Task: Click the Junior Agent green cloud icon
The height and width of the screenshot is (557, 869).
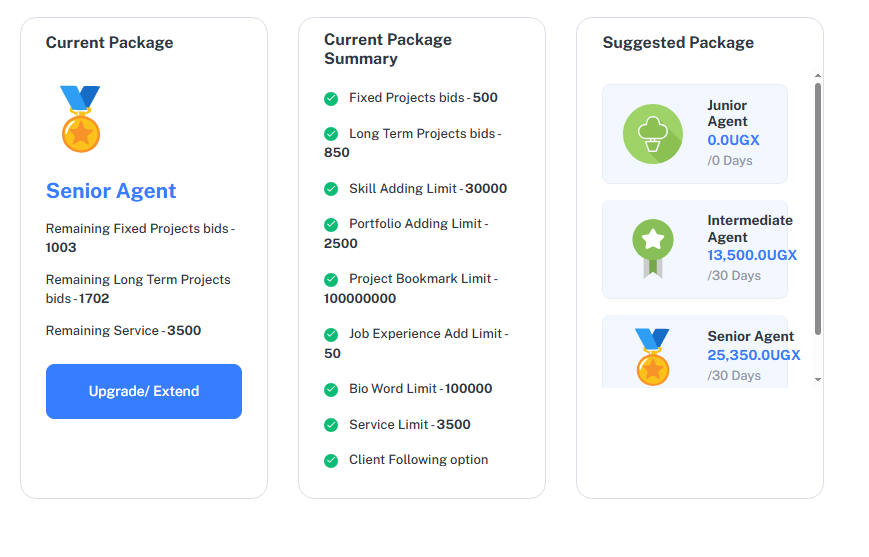Action: 653,134
